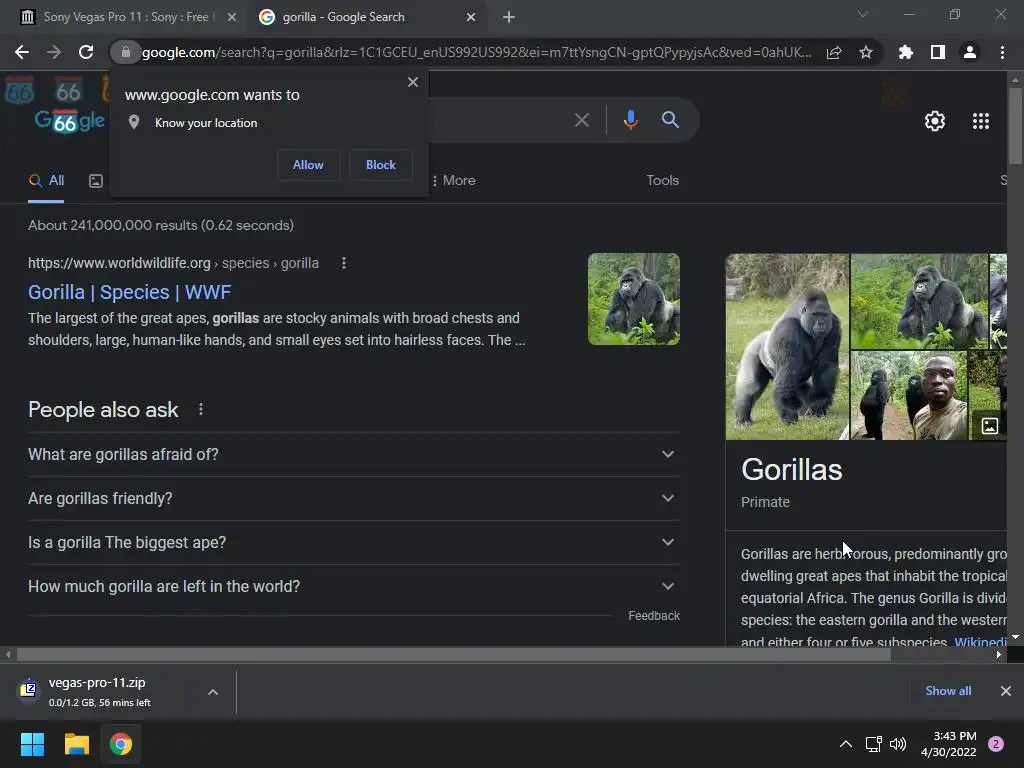Image resolution: width=1024 pixels, height=768 pixels.
Task: Open the Windows Start menu
Action: click(32, 744)
